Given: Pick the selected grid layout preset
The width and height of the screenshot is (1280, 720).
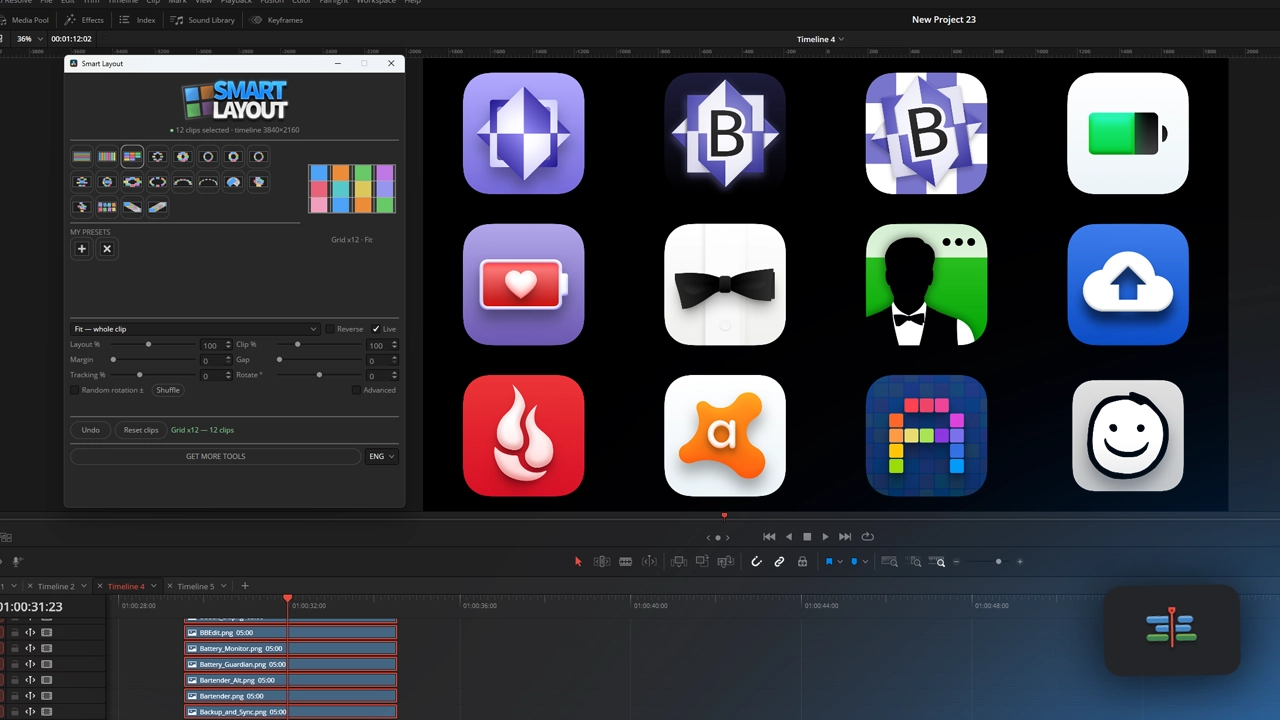Looking at the screenshot, I should pyautogui.click(x=132, y=157).
